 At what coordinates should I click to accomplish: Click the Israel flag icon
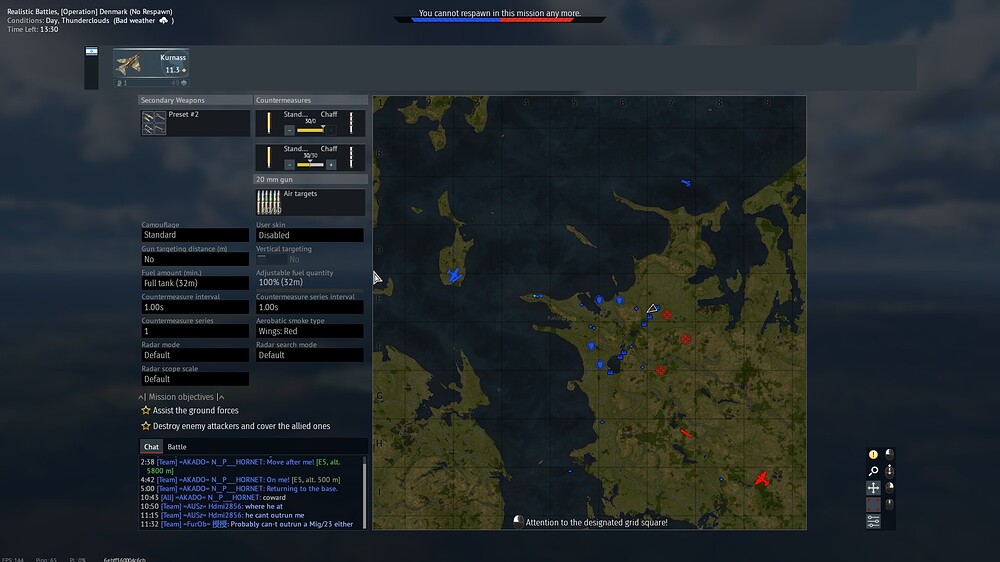tap(92, 51)
